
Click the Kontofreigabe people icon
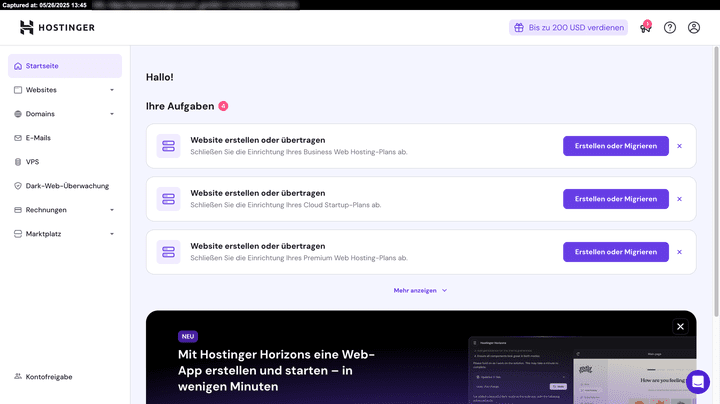[x=18, y=376]
